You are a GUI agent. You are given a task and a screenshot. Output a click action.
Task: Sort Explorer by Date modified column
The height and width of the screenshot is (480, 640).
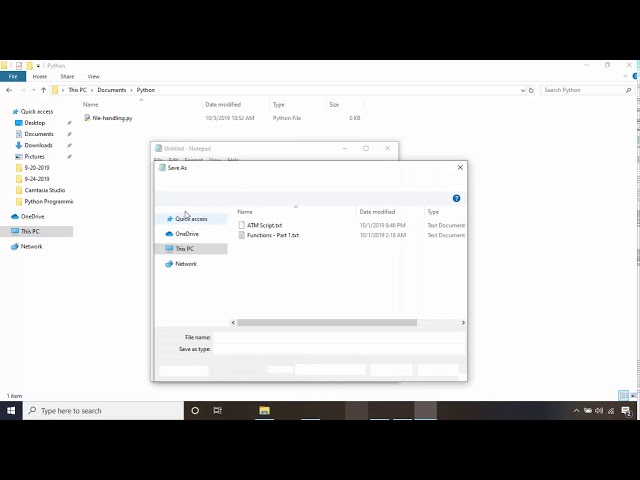[x=223, y=104]
